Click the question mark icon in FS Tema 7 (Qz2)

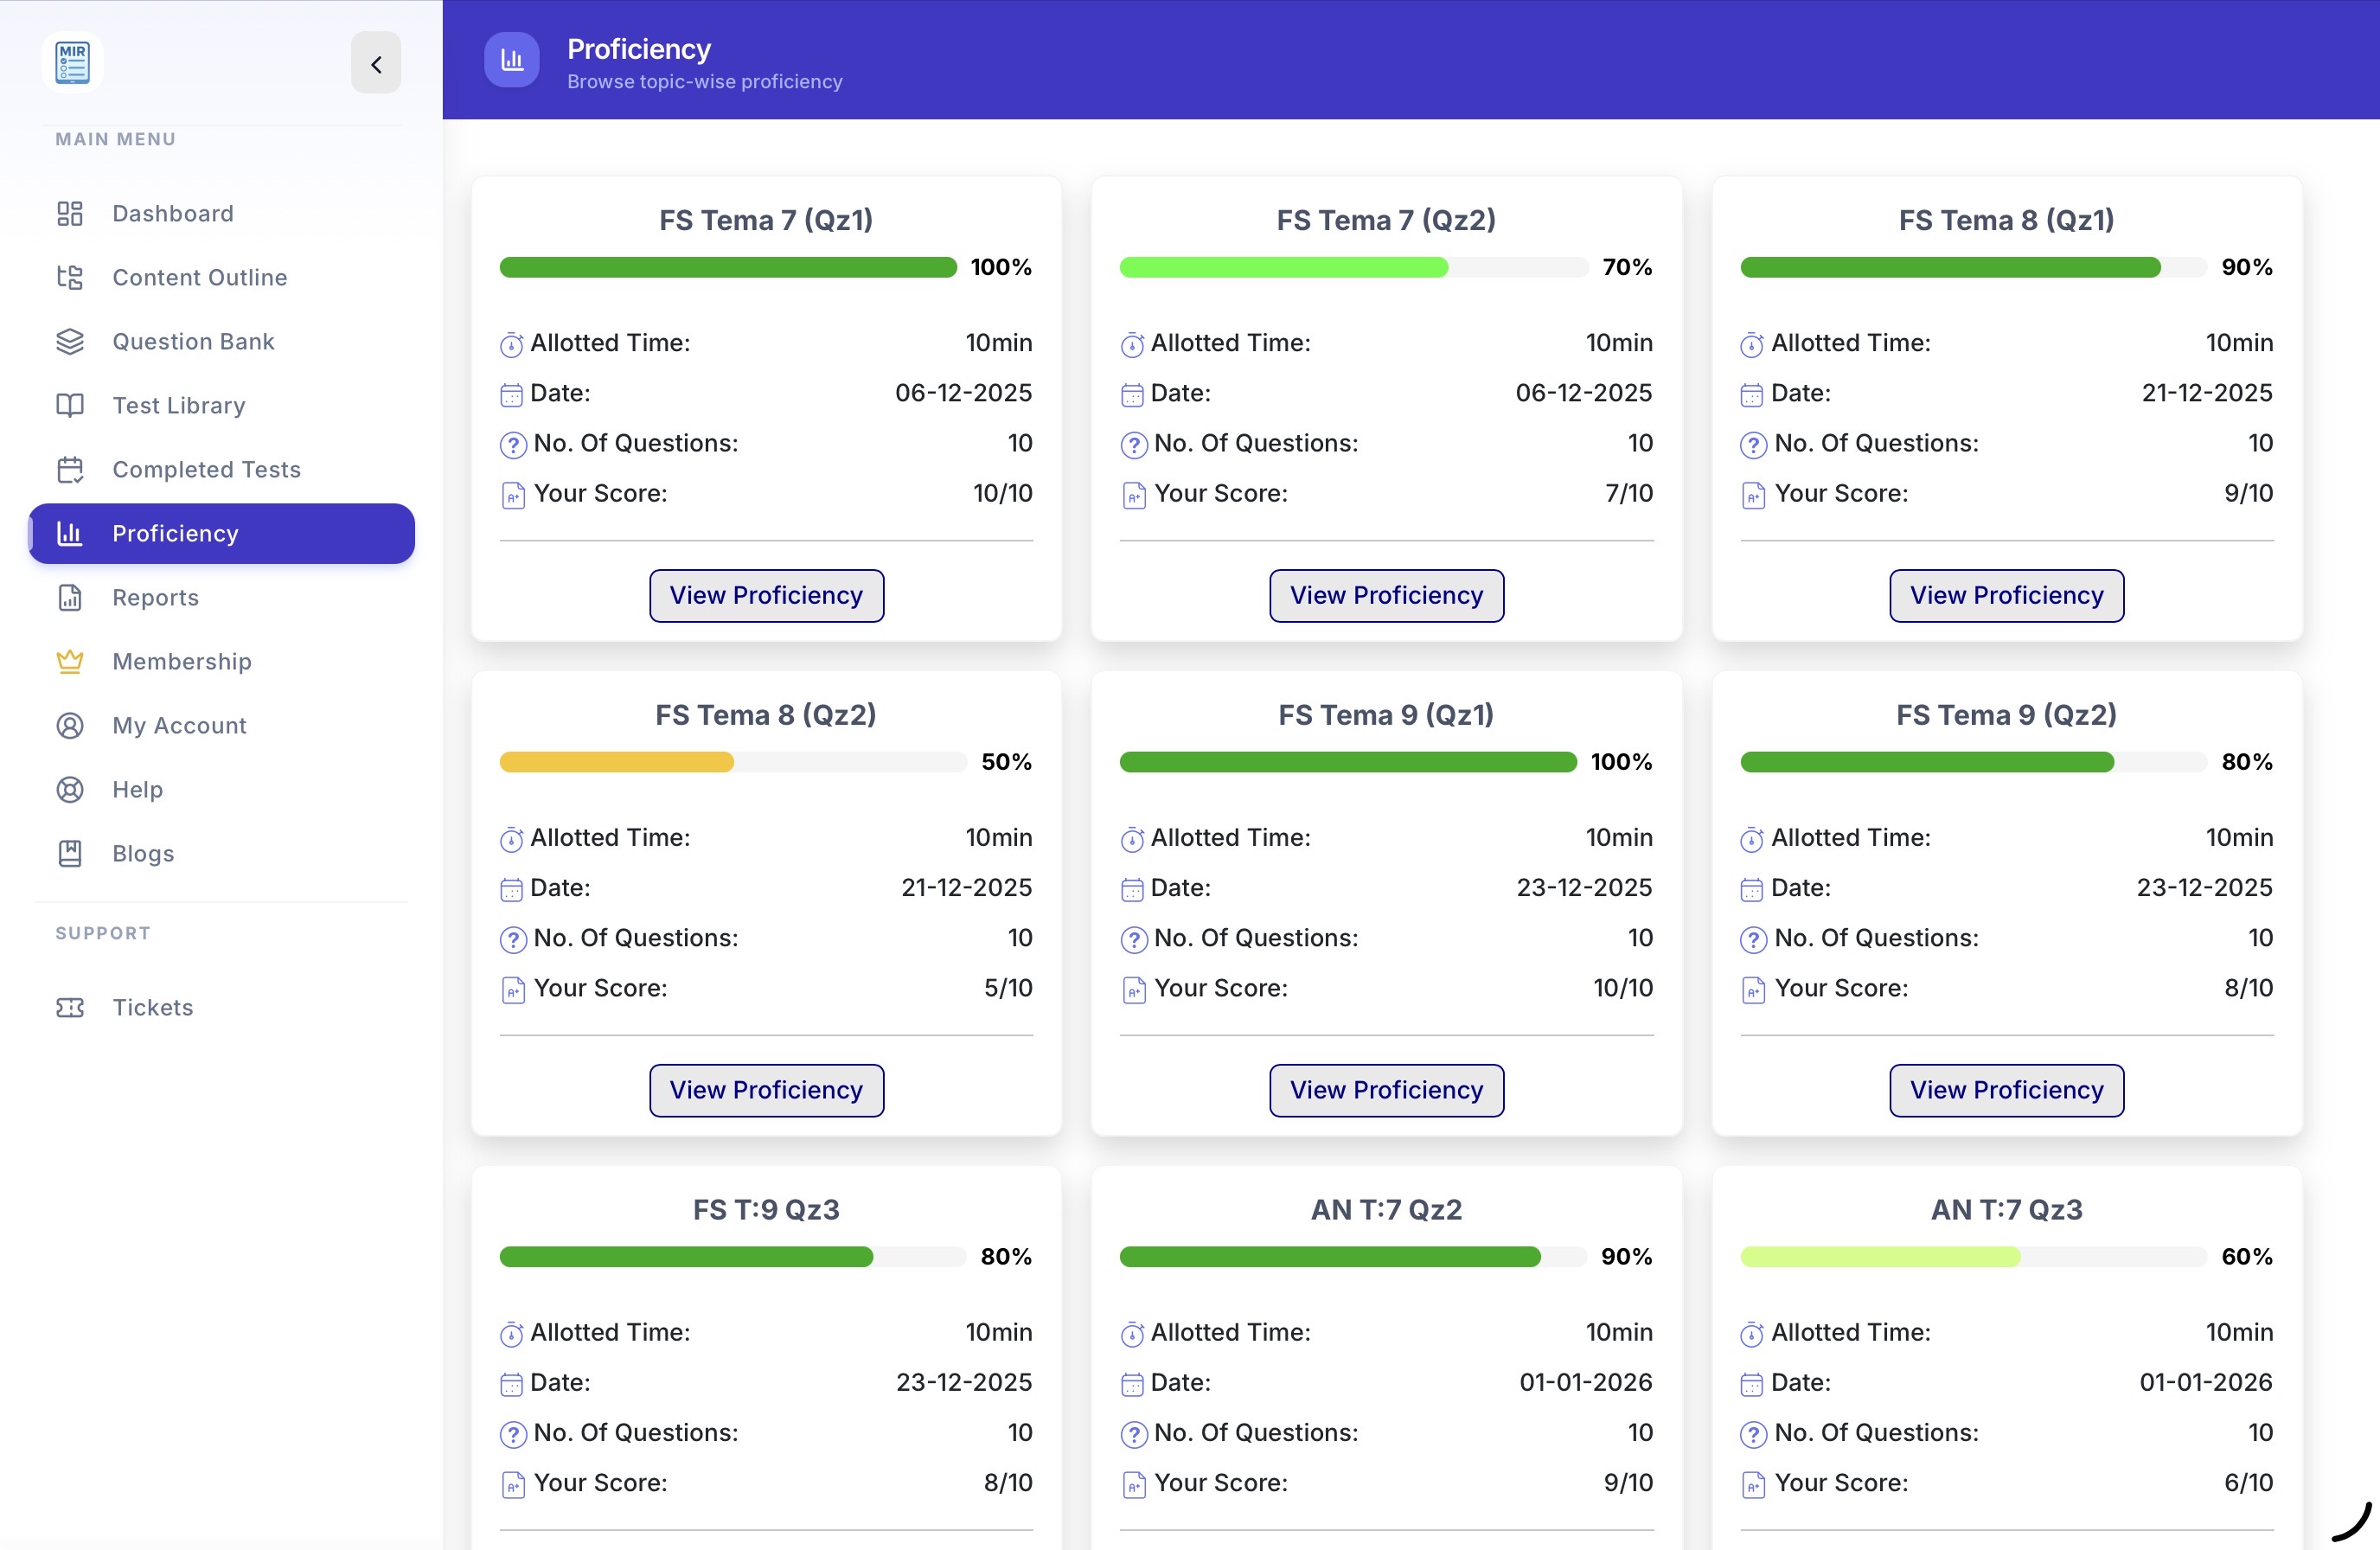[x=1134, y=445]
